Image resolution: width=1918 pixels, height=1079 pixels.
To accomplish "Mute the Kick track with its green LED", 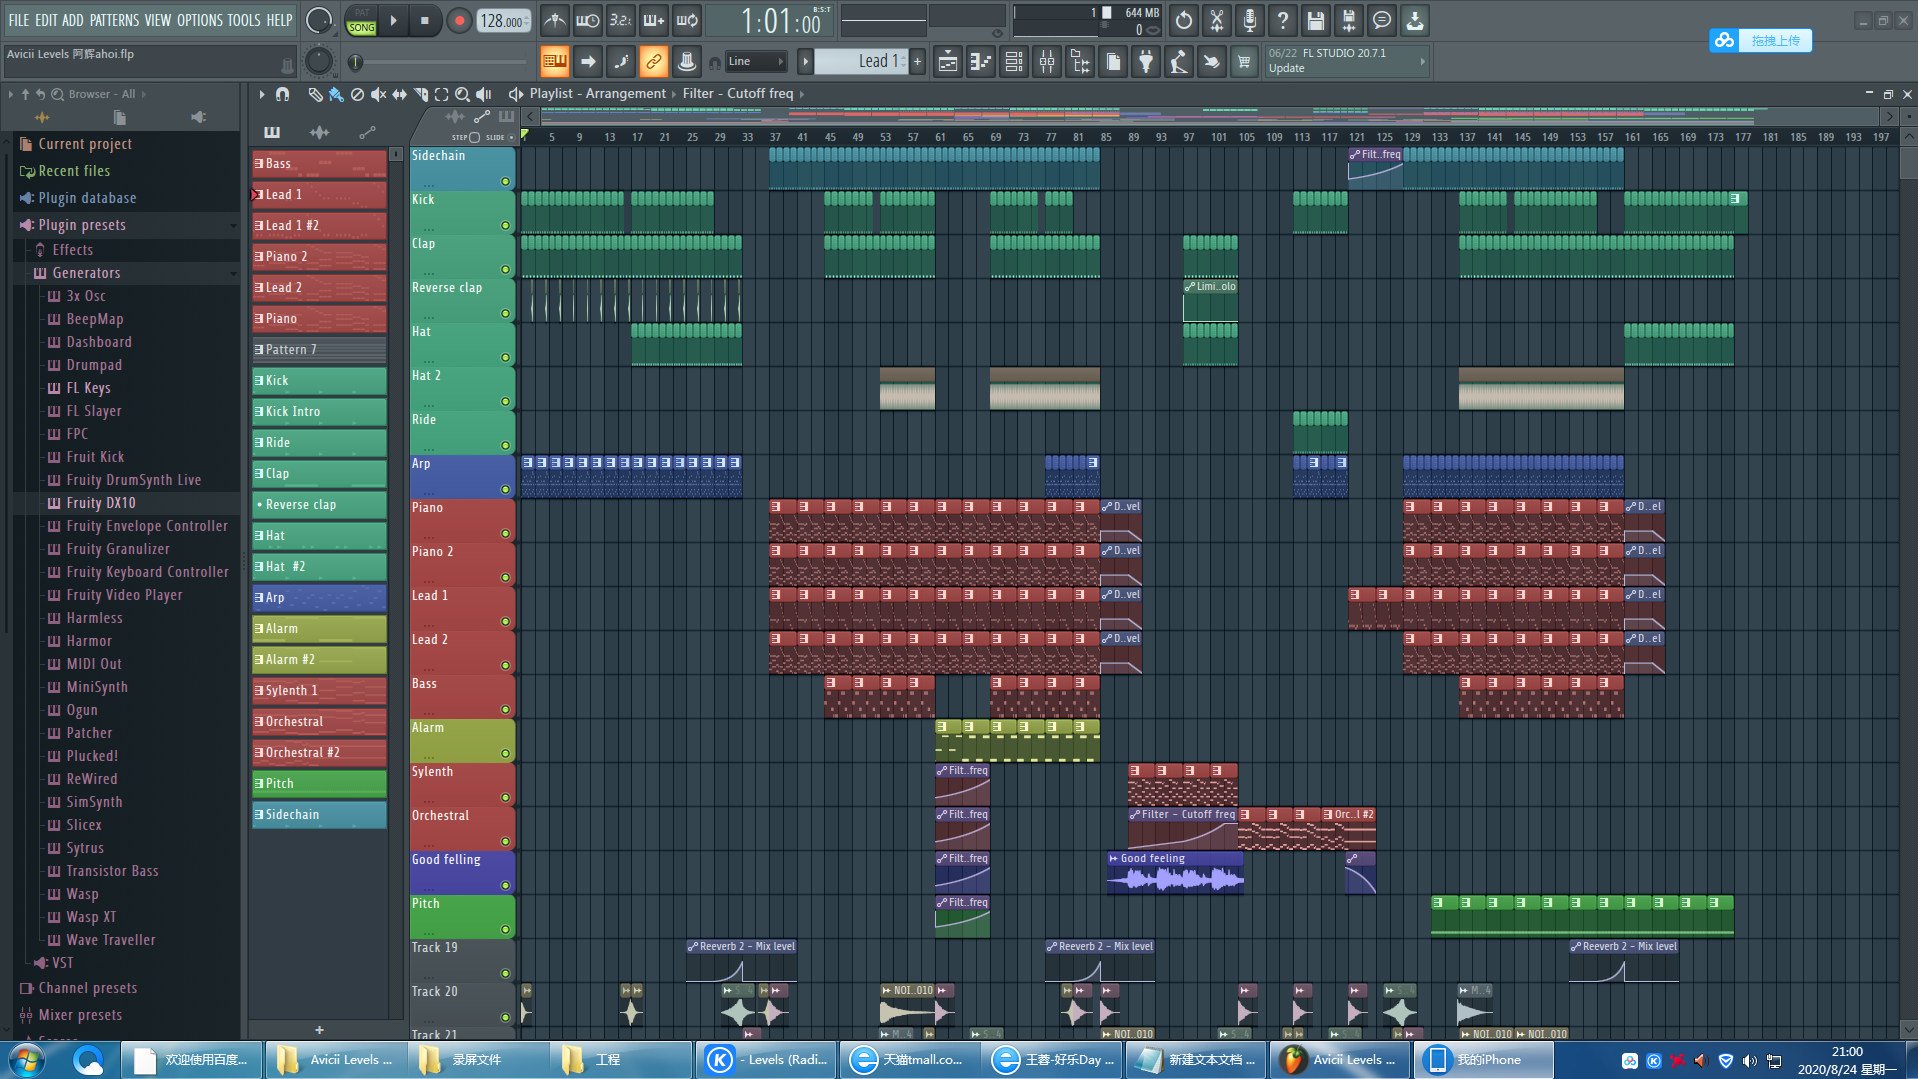I will (x=505, y=226).
